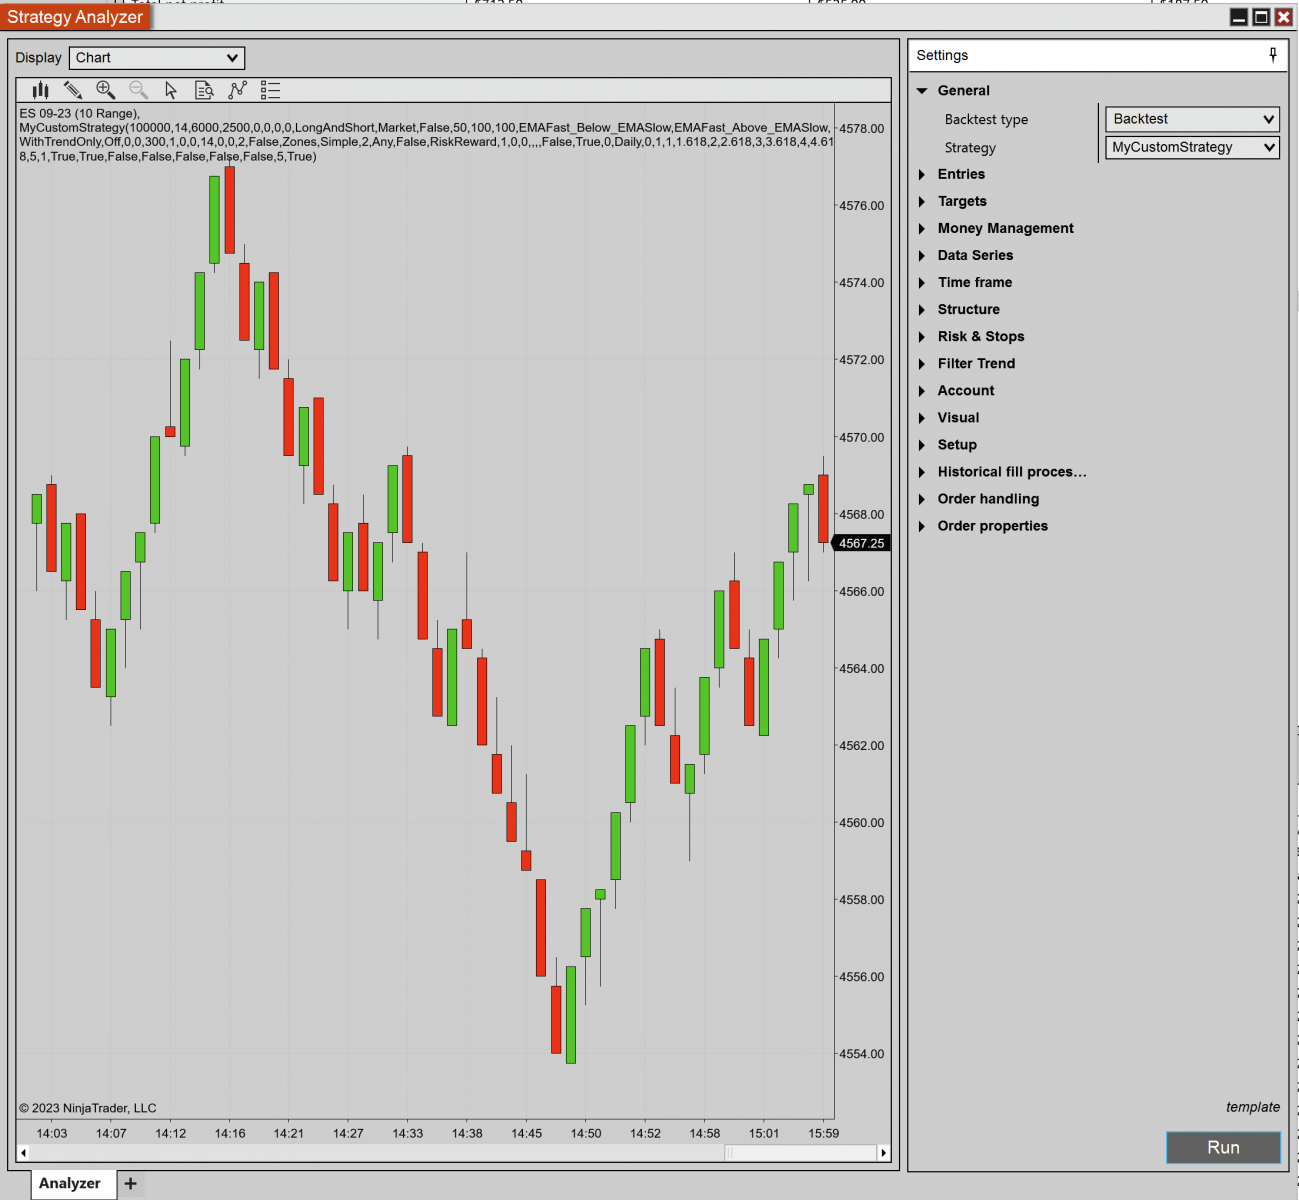The image size is (1299, 1200).
Task: Expand the Filter Trend section
Action: click(x=922, y=364)
